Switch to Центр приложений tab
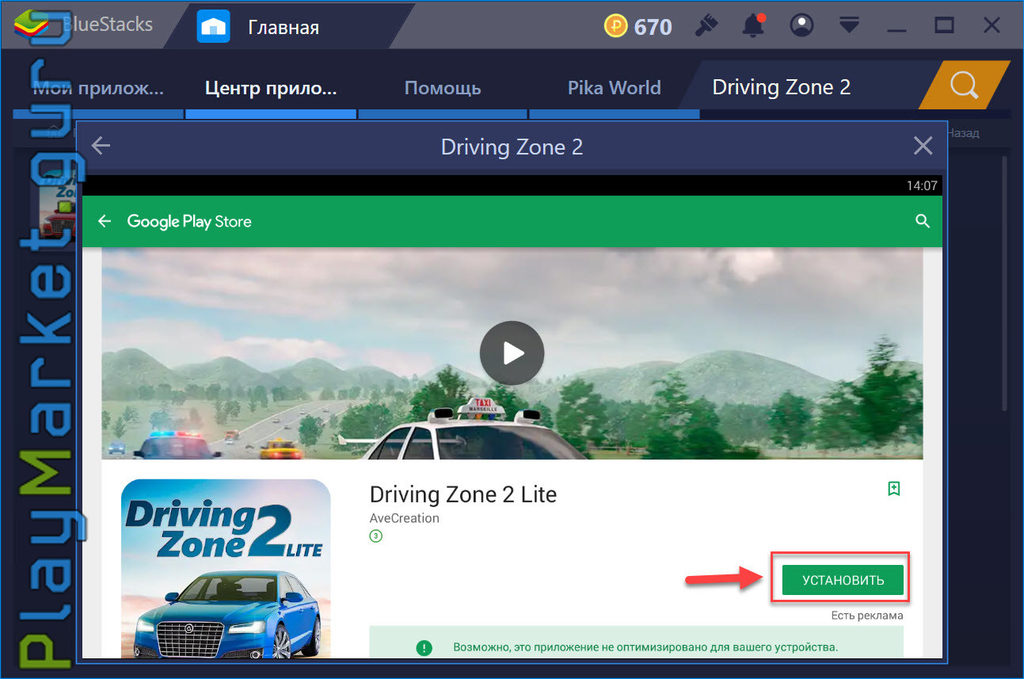The height and width of the screenshot is (679, 1024). [271, 87]
